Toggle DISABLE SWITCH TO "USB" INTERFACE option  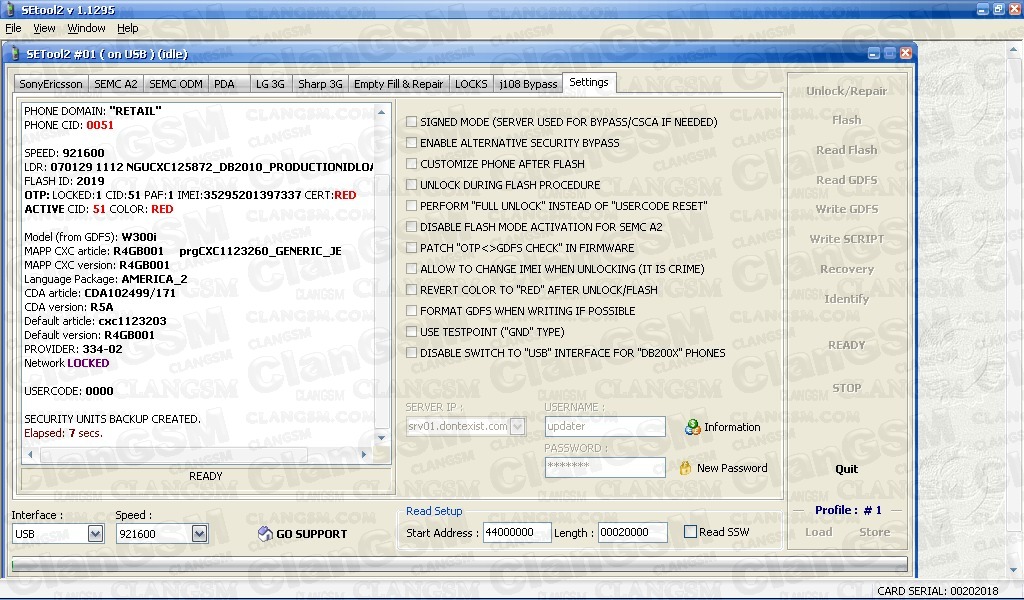coord(411,353)
